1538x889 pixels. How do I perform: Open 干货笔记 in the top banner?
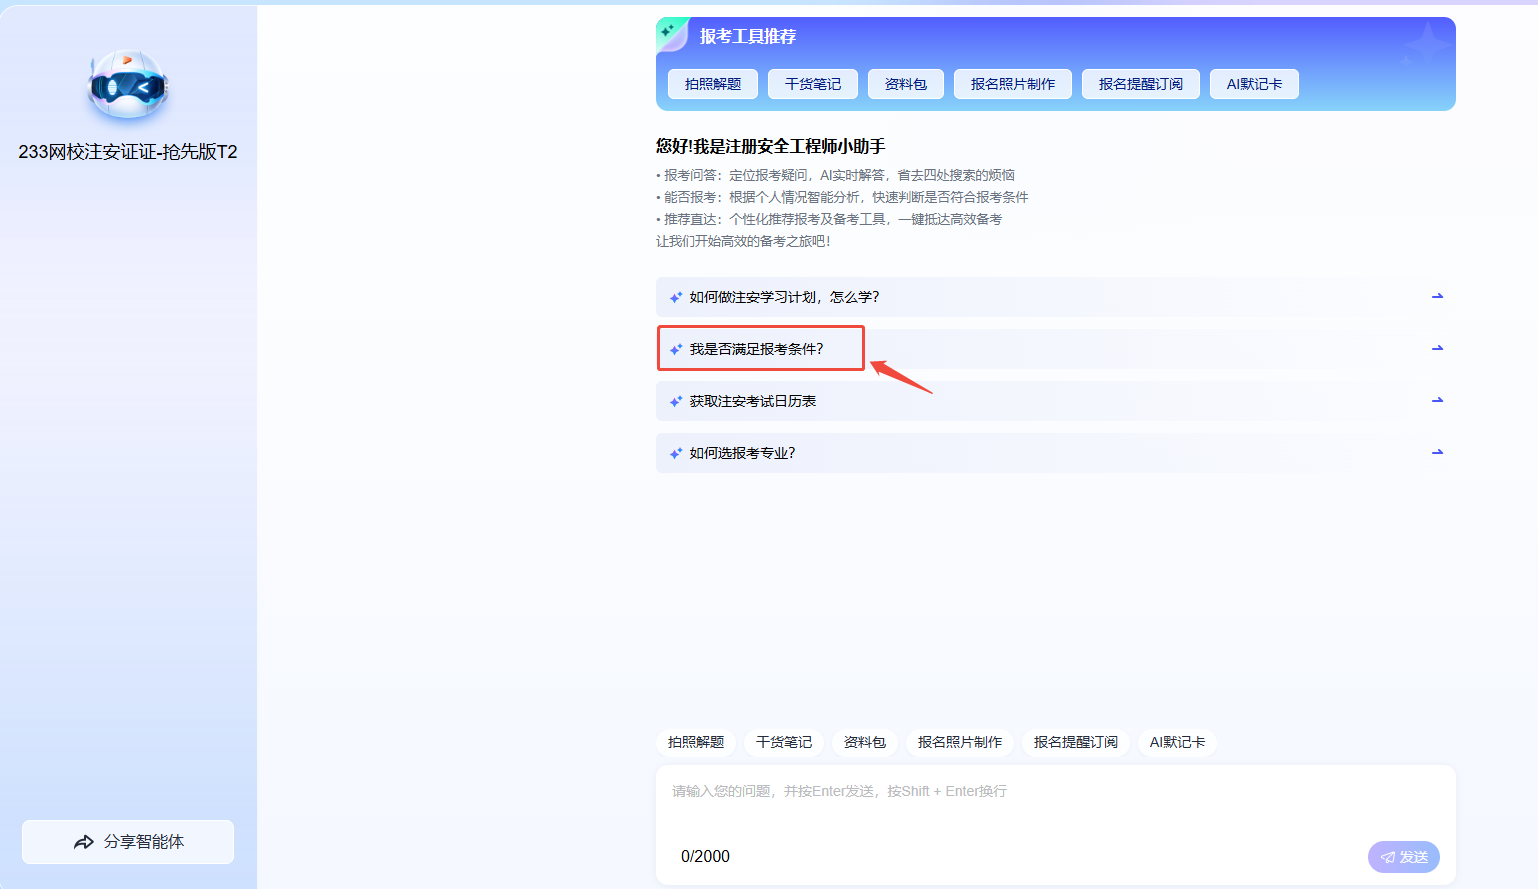click(813, 84)
